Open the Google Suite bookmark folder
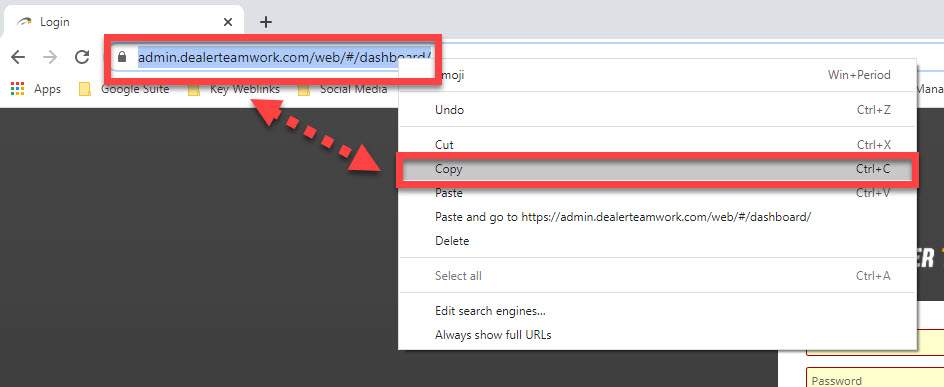The image size is (944, 387). (x=124, y=89)
